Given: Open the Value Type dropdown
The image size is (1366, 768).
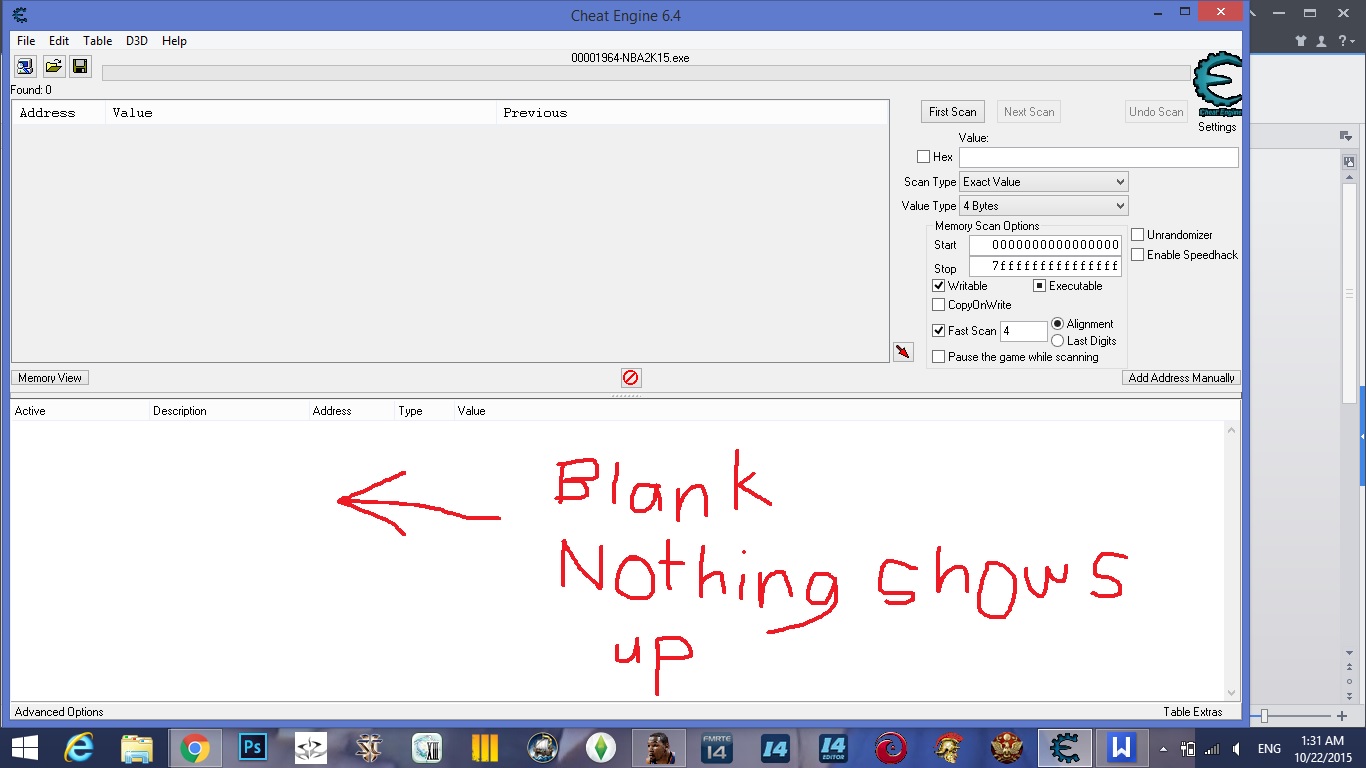Looking at the screenshot, I should click(1043, 206).
